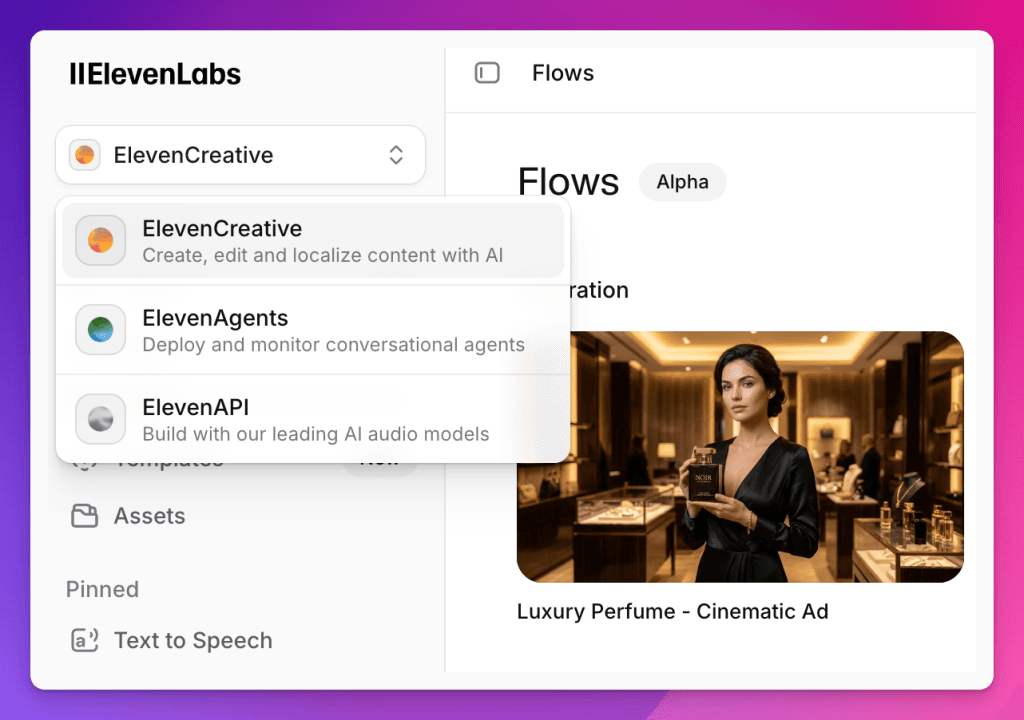1024x720 pixels.
Task: Open the Luxury Perfume ad thumbnail
Action: coord(740,457)
